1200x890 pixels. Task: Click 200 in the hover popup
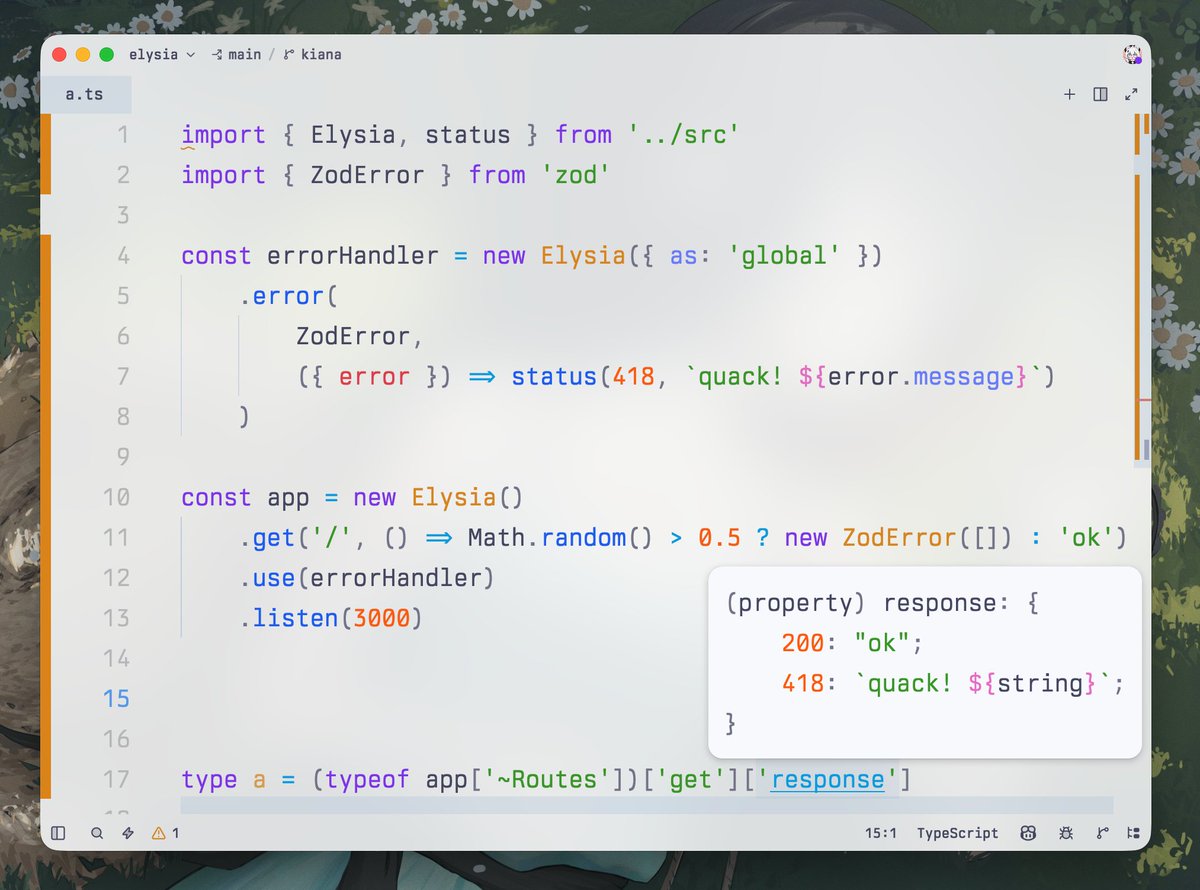803,643
